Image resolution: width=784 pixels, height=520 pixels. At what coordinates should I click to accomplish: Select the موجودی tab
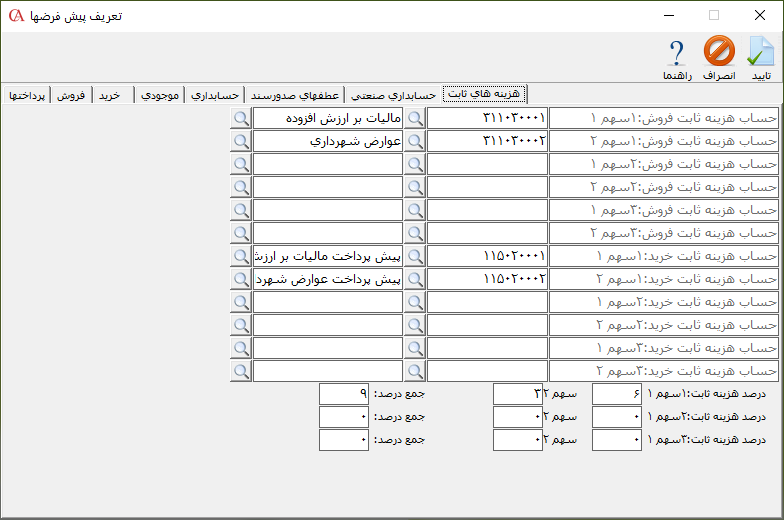click(x=160, y=95)
